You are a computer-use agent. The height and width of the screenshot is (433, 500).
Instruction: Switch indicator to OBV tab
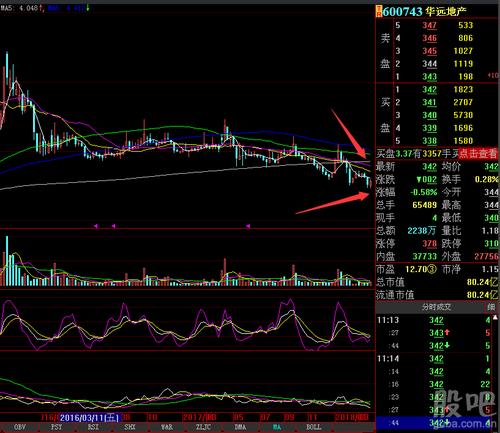tap(20, 427)
